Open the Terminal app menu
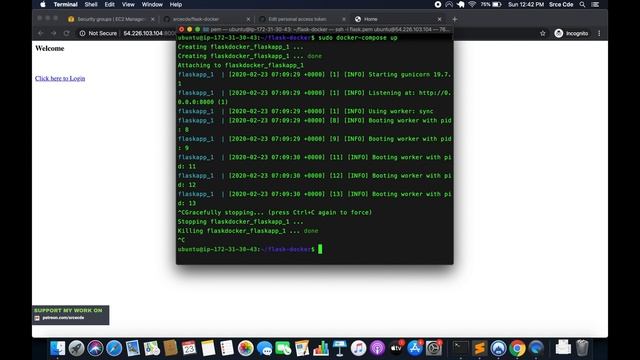The width and height of the screenshot is (640, 360). coord(65,4)
